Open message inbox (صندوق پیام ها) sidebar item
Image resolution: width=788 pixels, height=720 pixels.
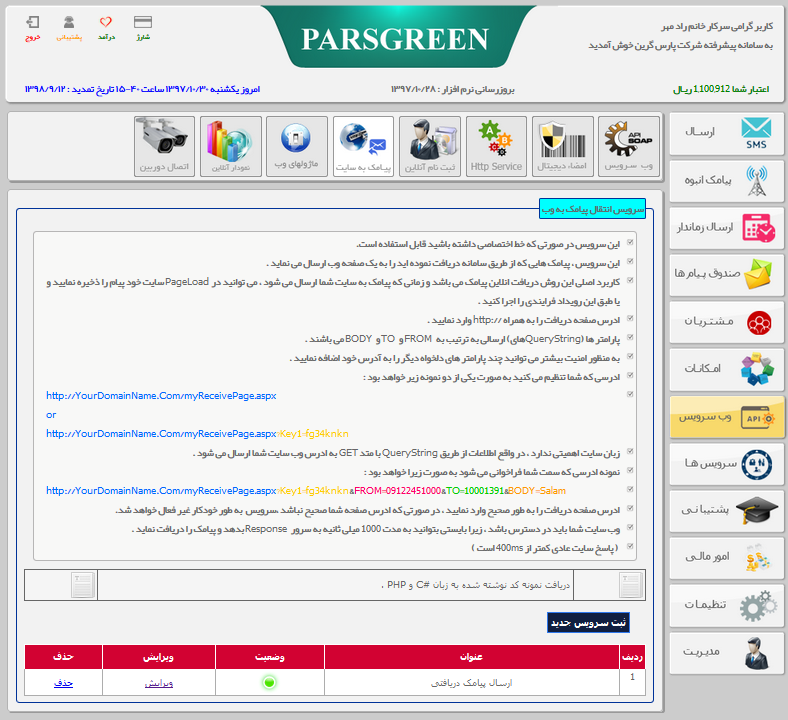727,275
